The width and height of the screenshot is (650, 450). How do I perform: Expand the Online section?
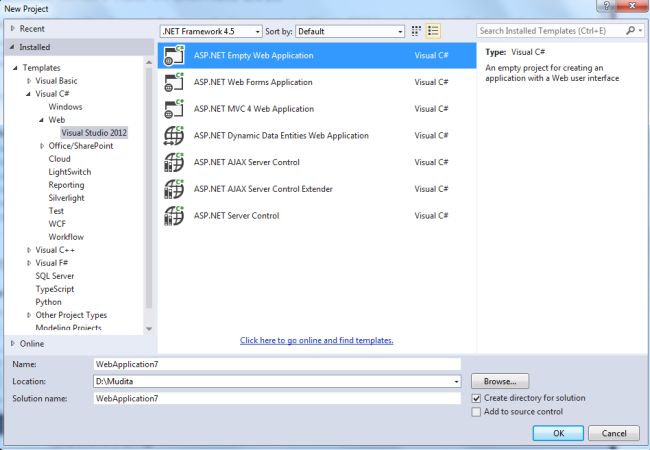[12, 344]
